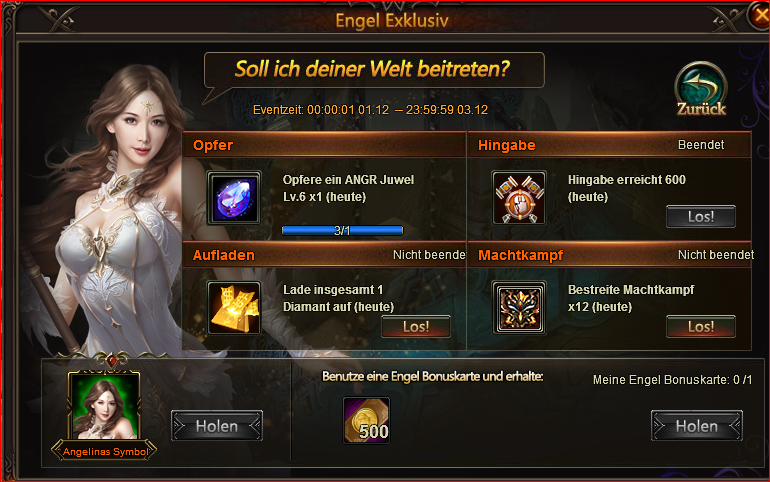Select the Machtkampf section header
Viewport: 770px width, 482px height.
(609, 255)
